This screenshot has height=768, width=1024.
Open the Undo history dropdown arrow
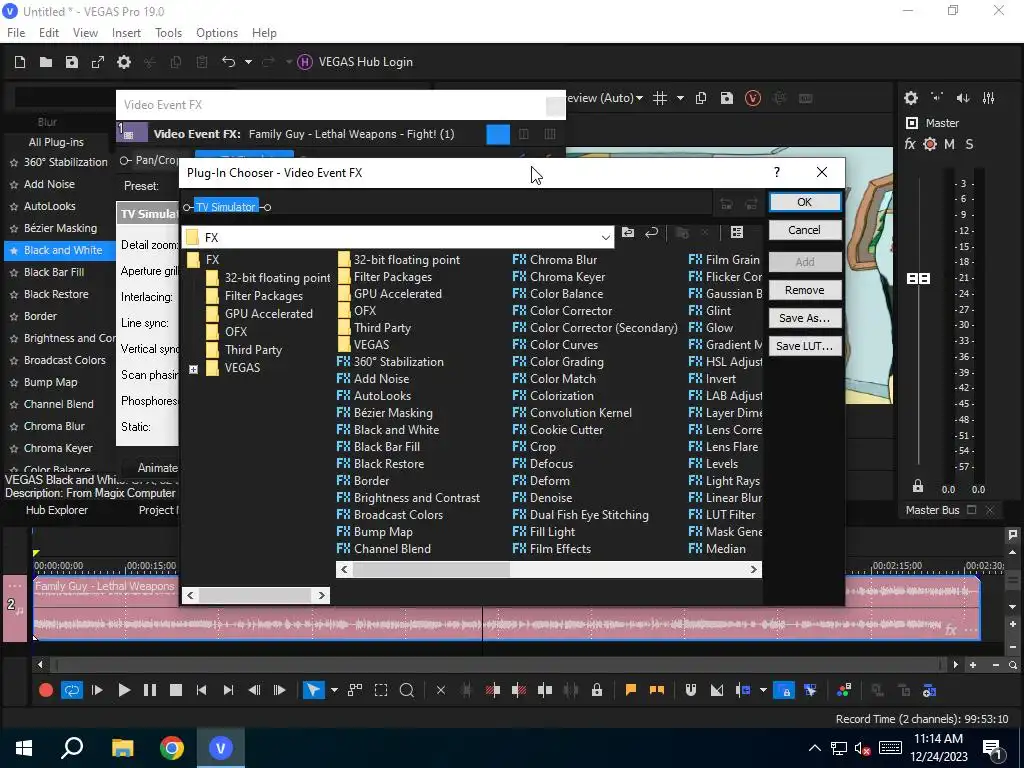248,62
